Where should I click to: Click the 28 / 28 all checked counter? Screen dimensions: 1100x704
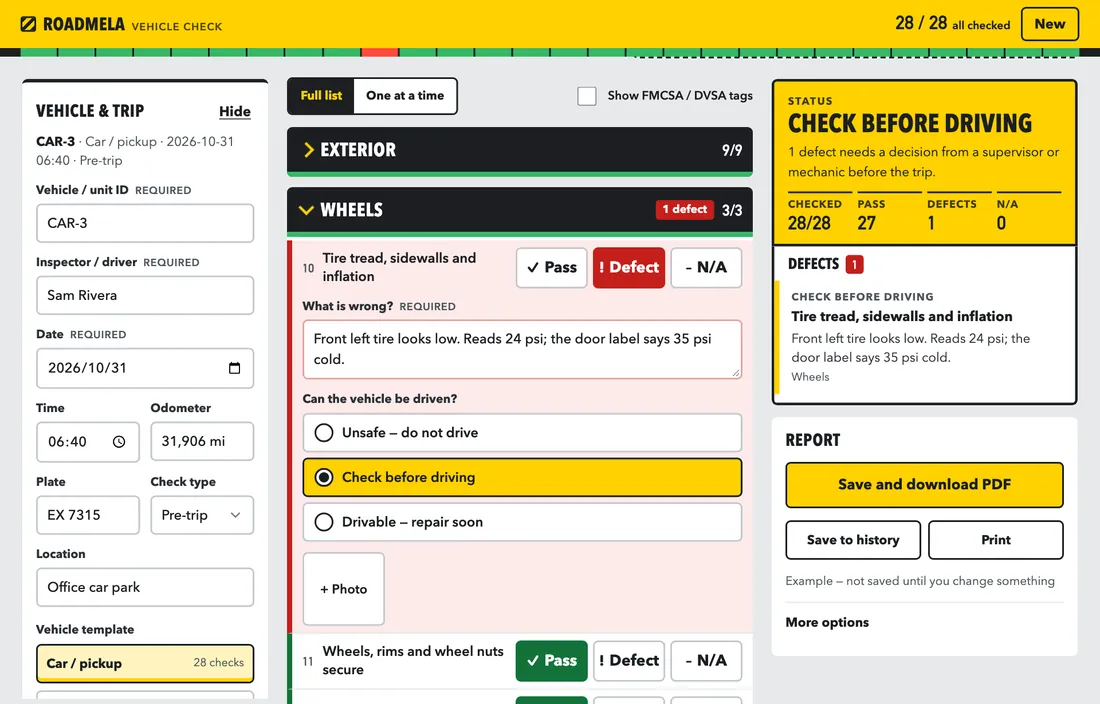coord(953,24)
